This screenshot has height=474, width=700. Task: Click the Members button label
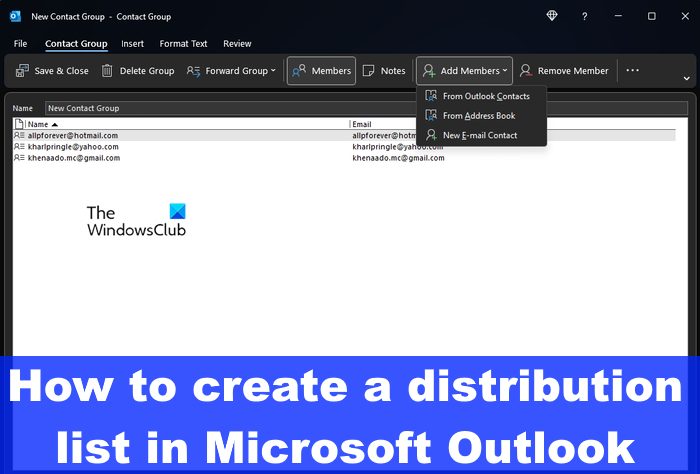pyautogui.click(x=331, y=71)
